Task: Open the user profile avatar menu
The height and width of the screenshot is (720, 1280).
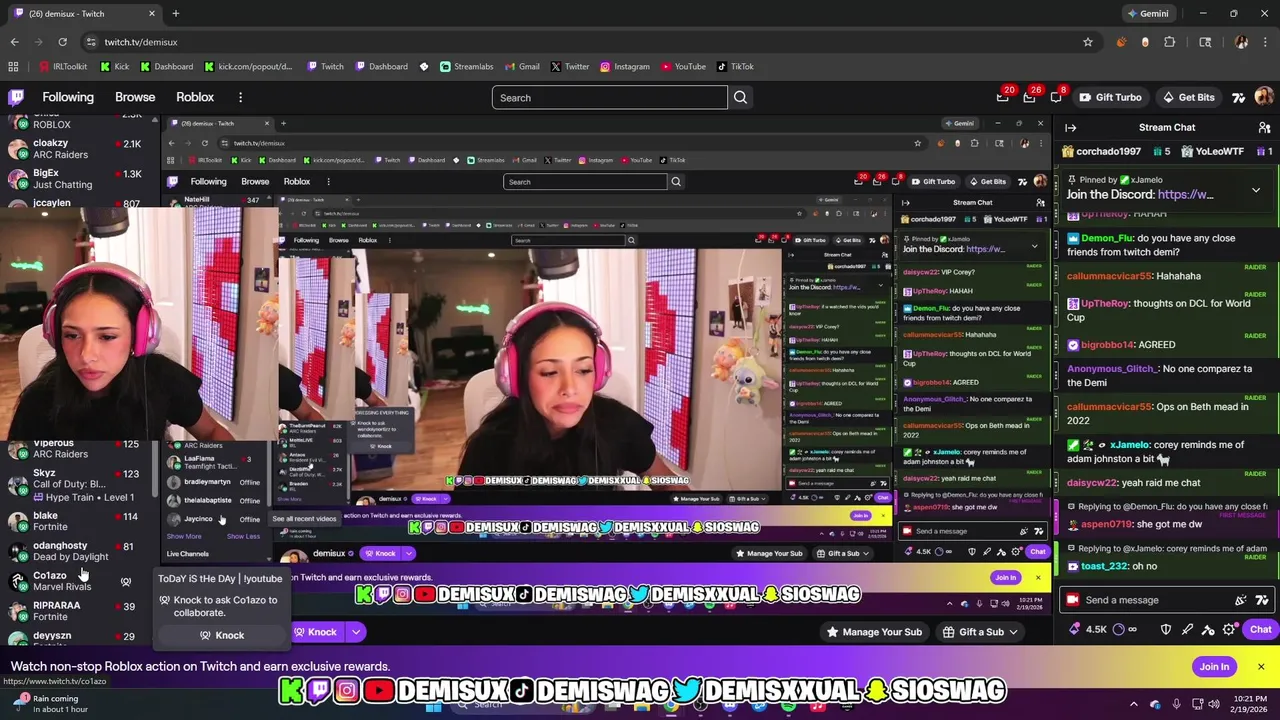Action: [1264, 97]
